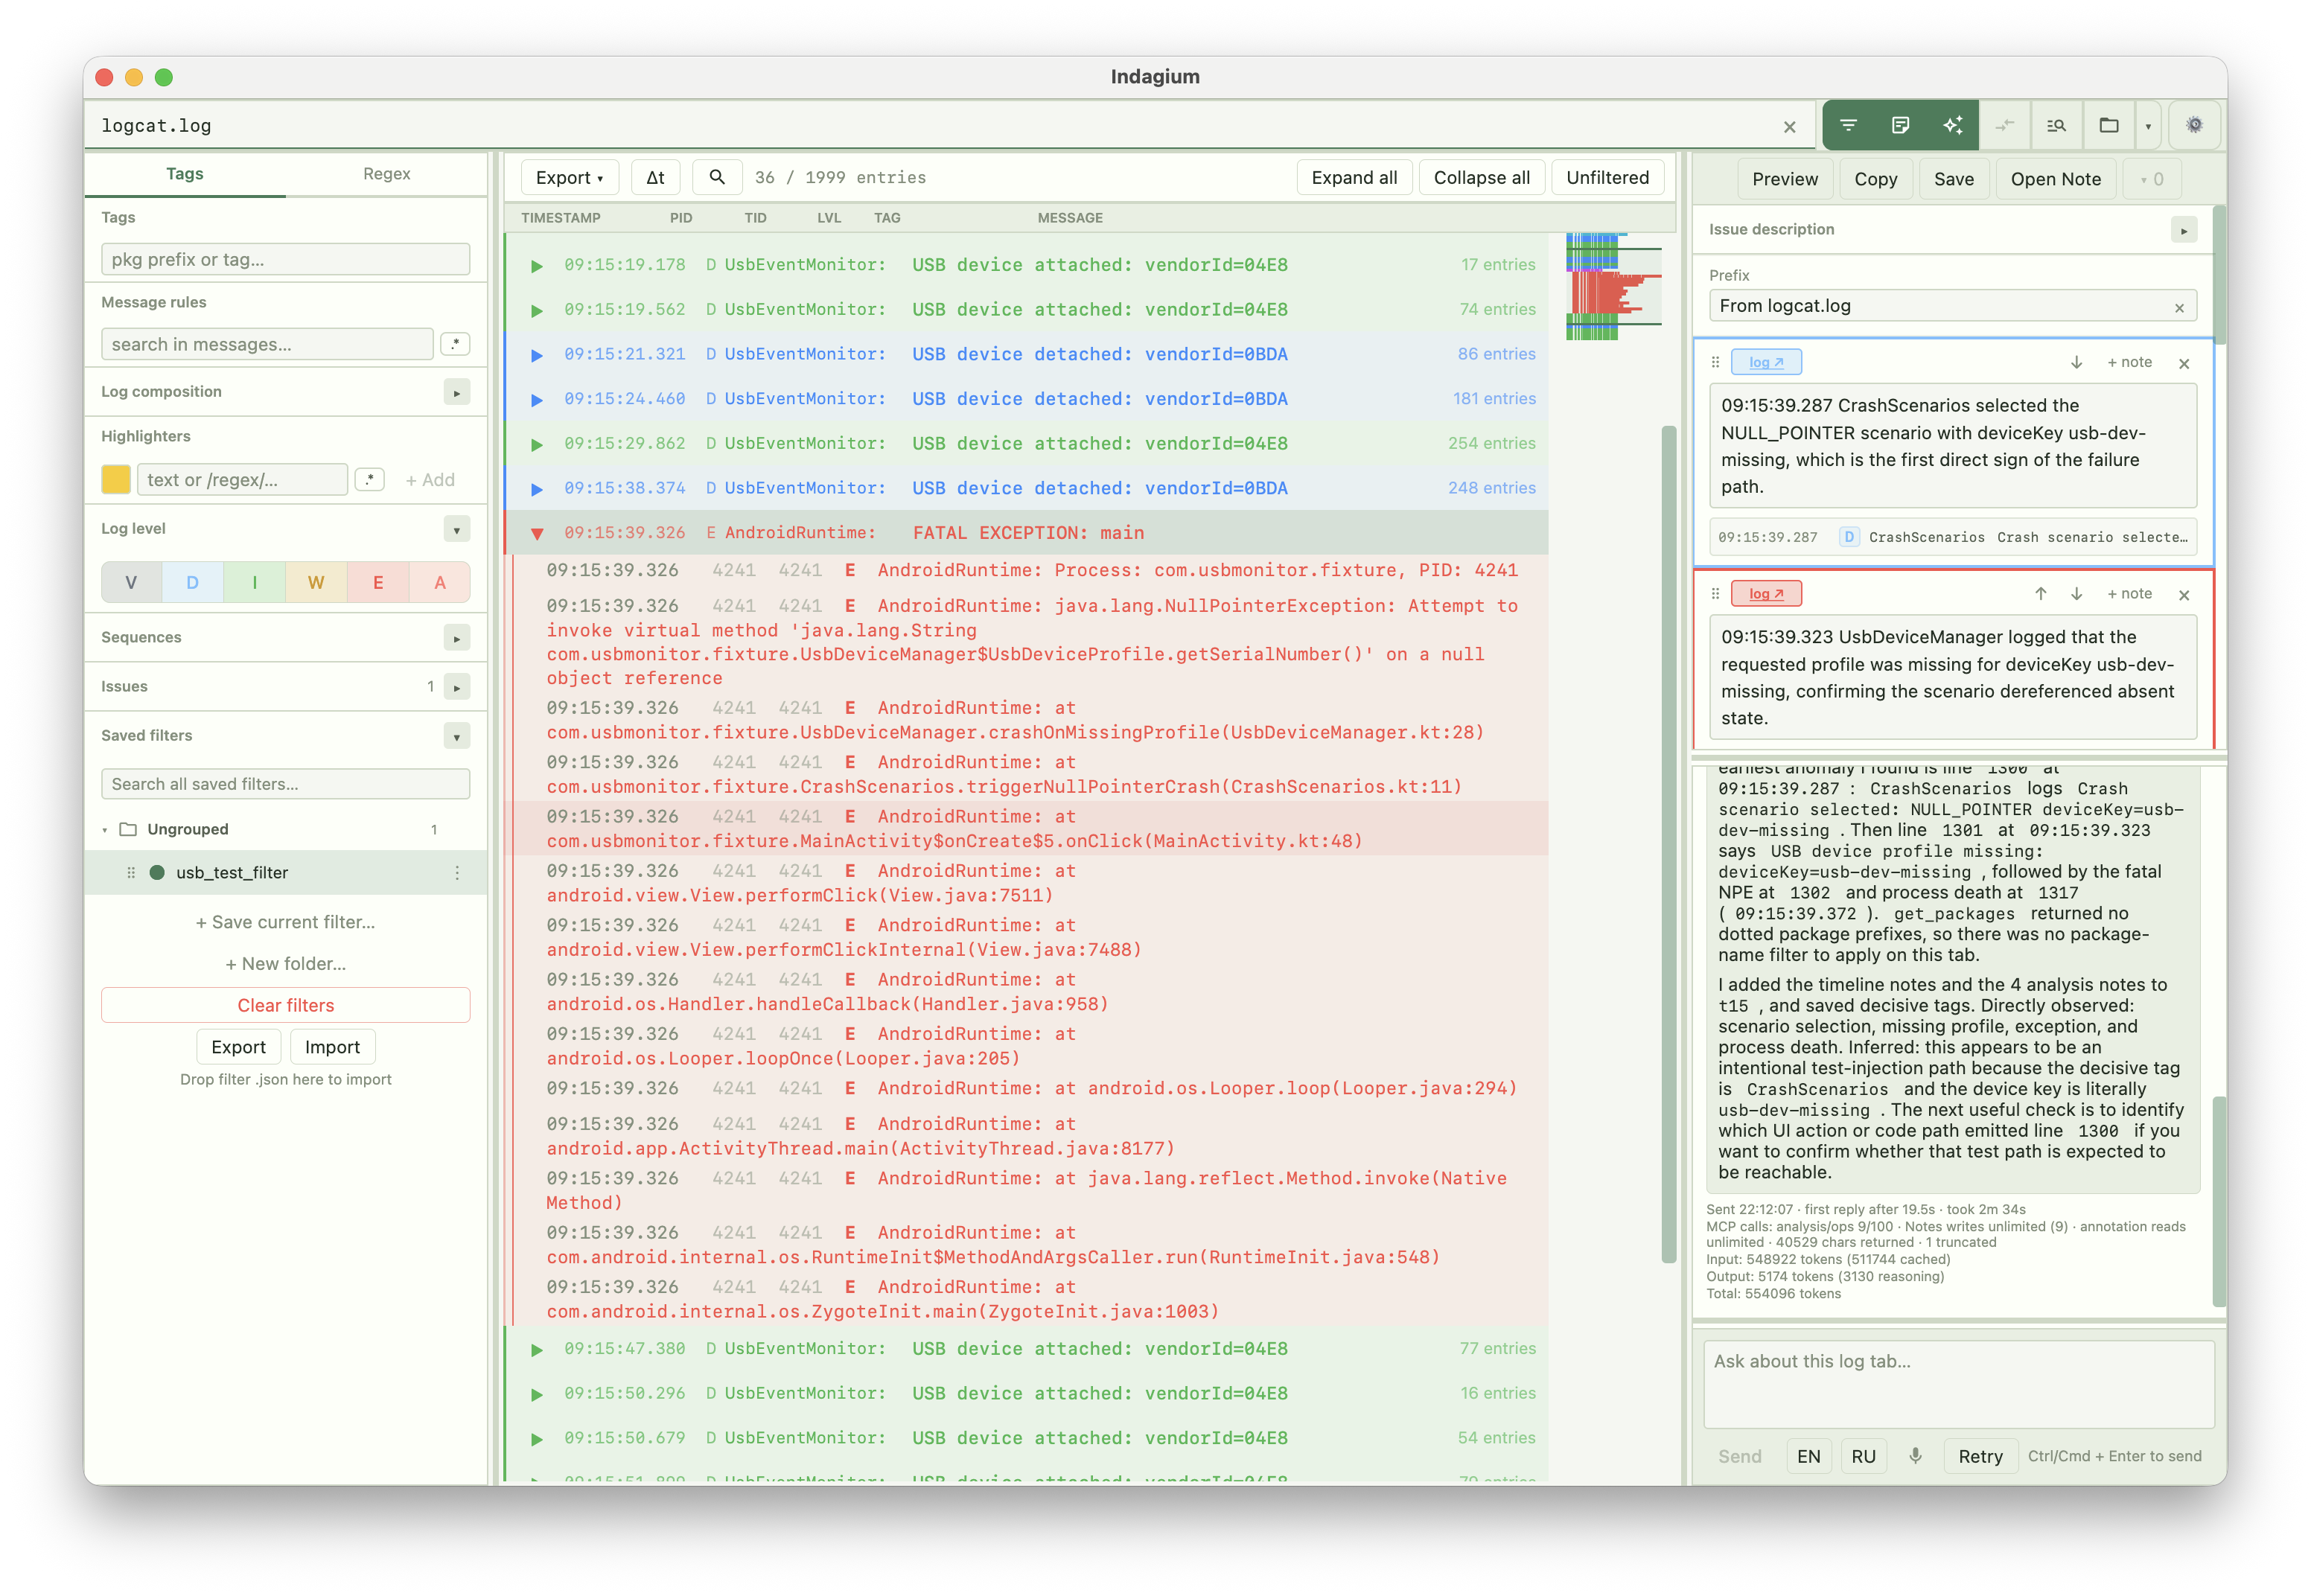This screenshot has width=2311, height=1596.
Task: Click + New folder...
Action: (285, 964)
